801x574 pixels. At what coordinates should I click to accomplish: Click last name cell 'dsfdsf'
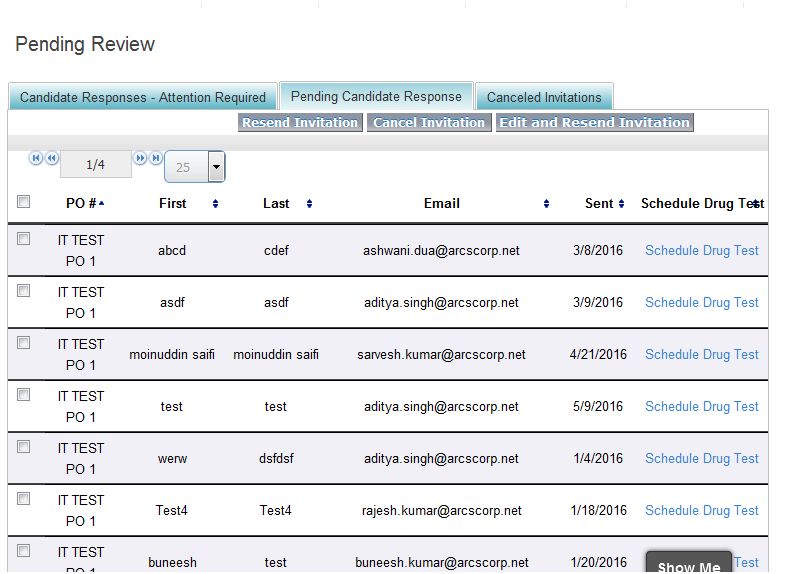(x=276, y=459)
